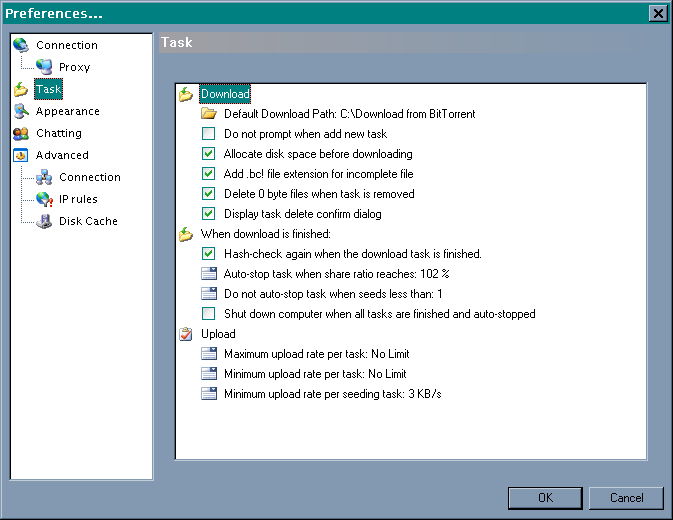
Task: Click the Upload section clipboard icon
Action: 185,334
